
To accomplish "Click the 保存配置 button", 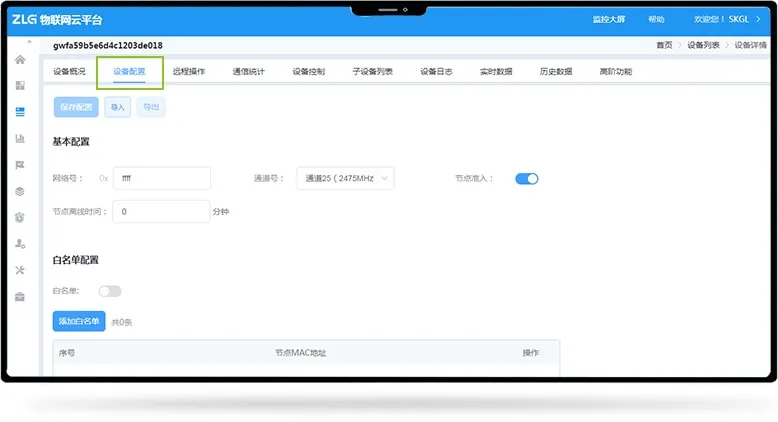I will pos(76,107).
